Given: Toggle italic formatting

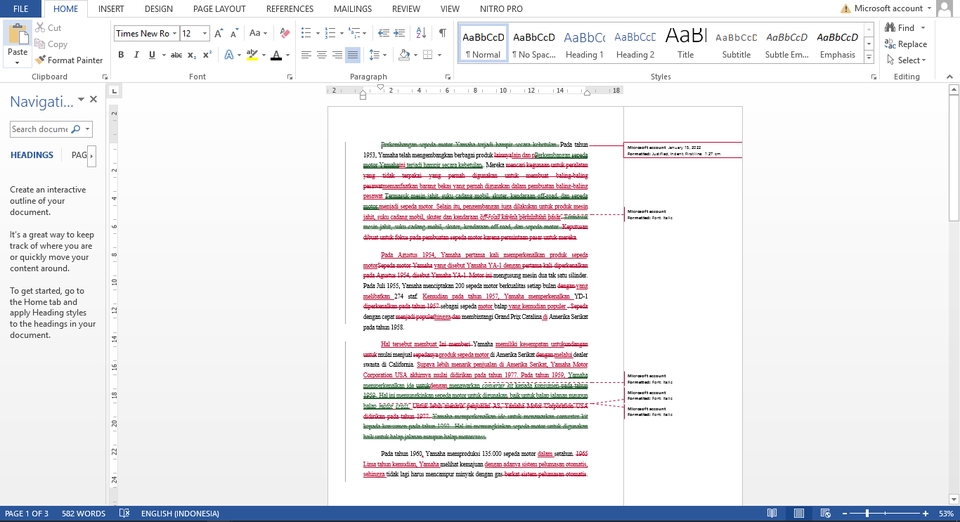Looking at the screenshot, I should click(x=135, y=55).
